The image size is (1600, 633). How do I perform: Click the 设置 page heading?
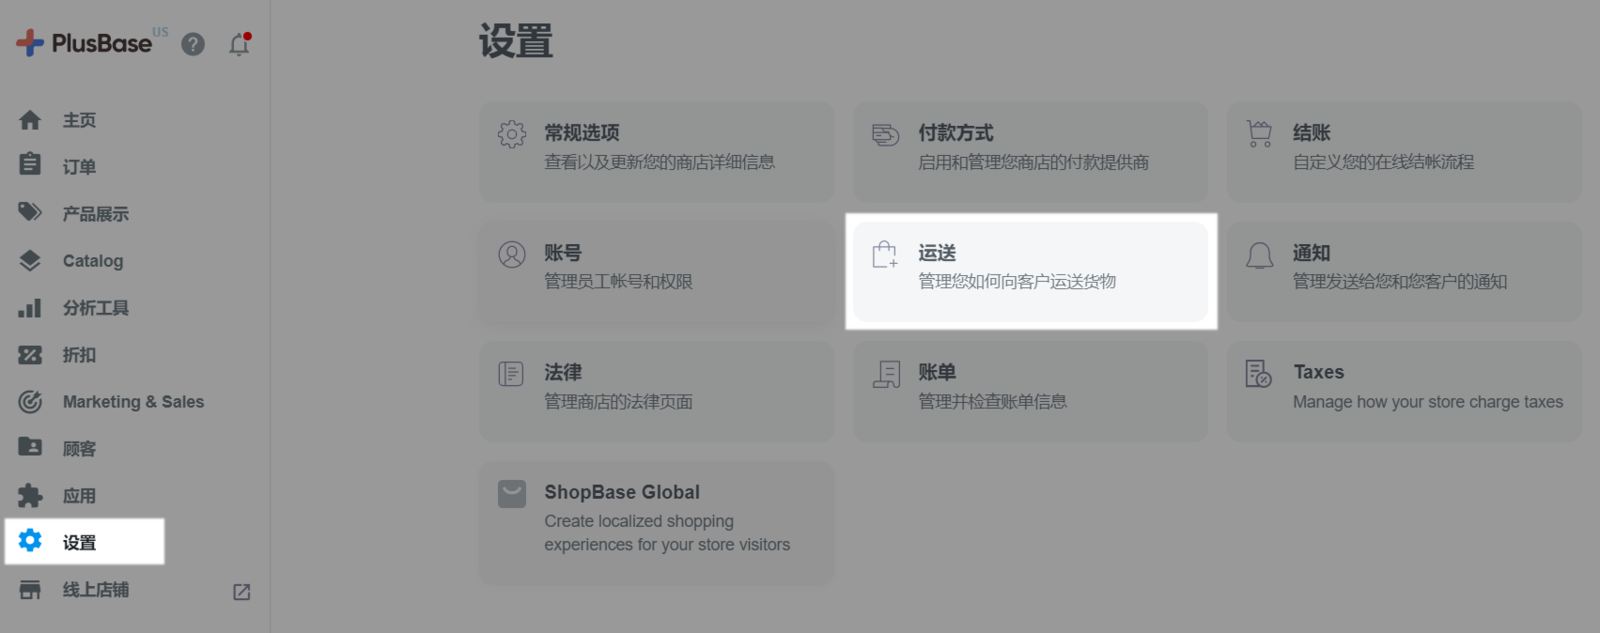pyautogui.click(x=516, y=42)
